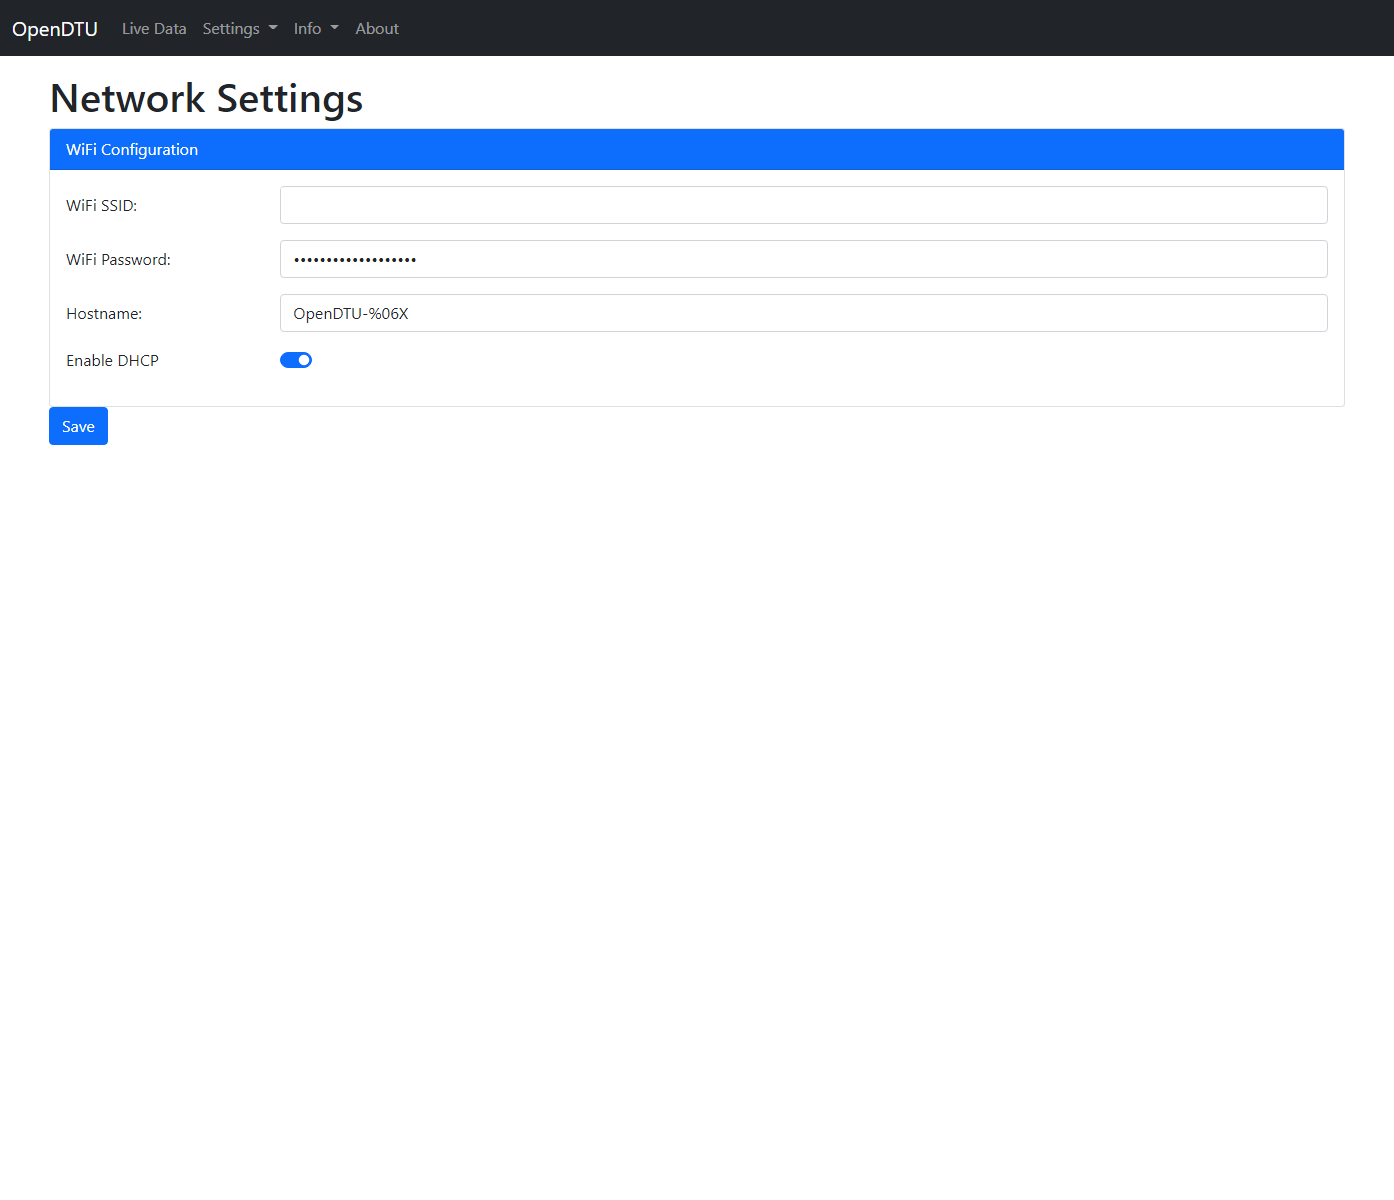Click into the WiFi Password field
The image size is (1394, 1200).
pos(803,259)
